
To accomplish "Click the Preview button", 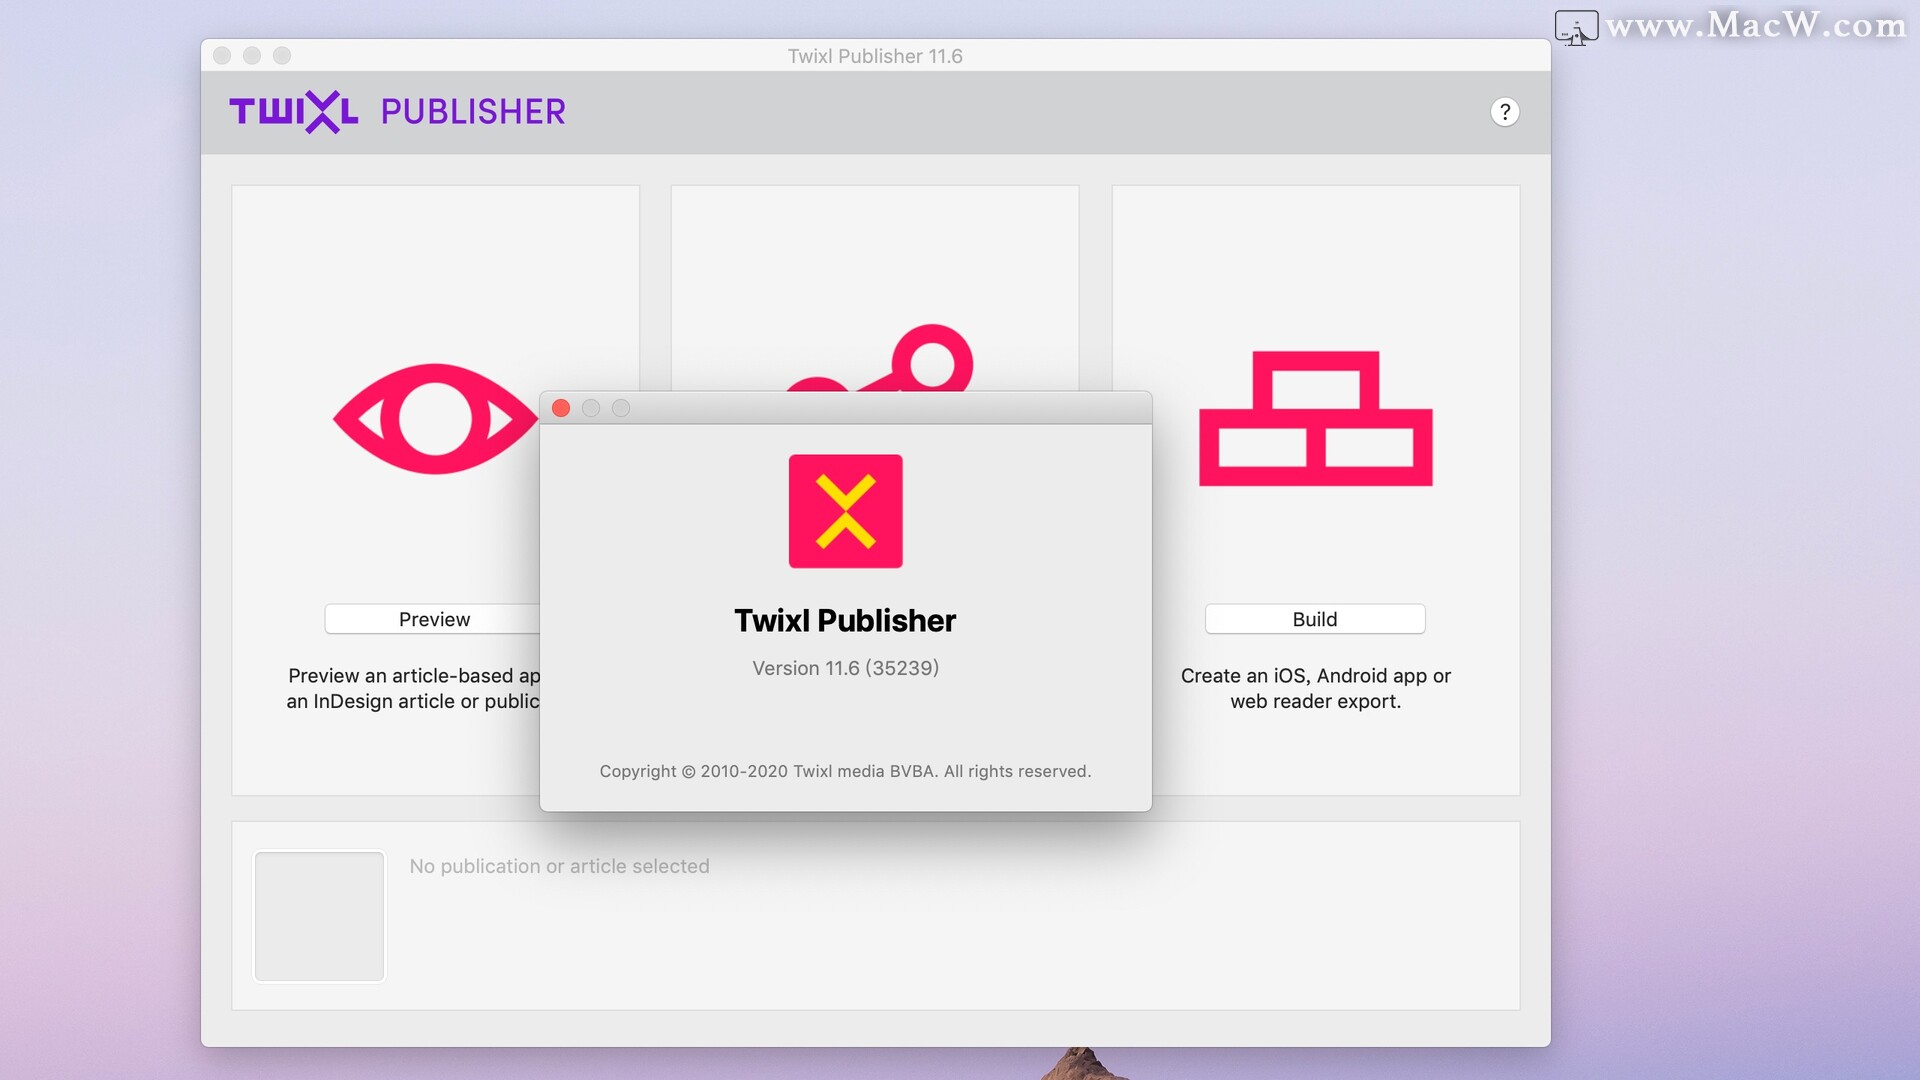I will tap(432, 619).
